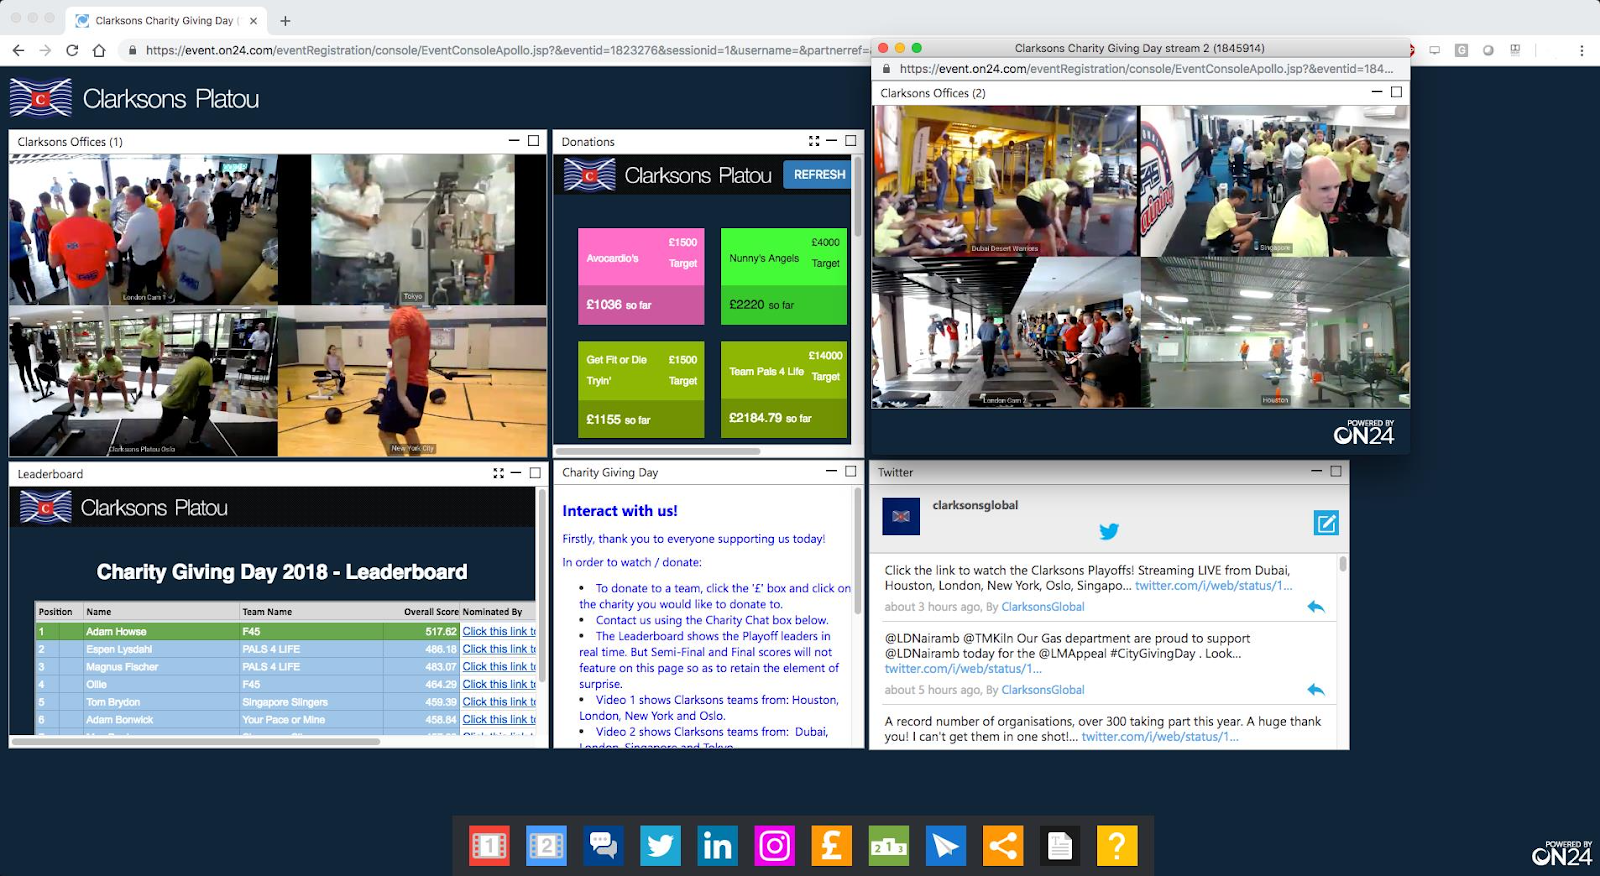Open Video 1 stream icon in bottom dock
1600x876 pixels.
[489, 846]
